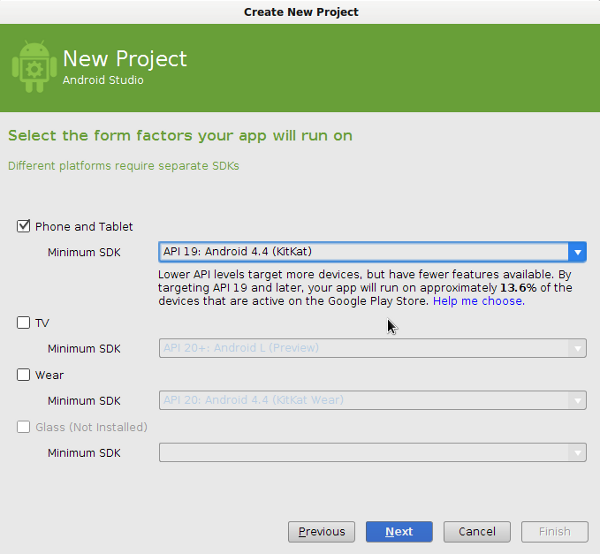The height and width of the screenshot is (554, 600).
Task: Click the Minimum SDK label under Phone and Tablet
Action: (84, 253)
